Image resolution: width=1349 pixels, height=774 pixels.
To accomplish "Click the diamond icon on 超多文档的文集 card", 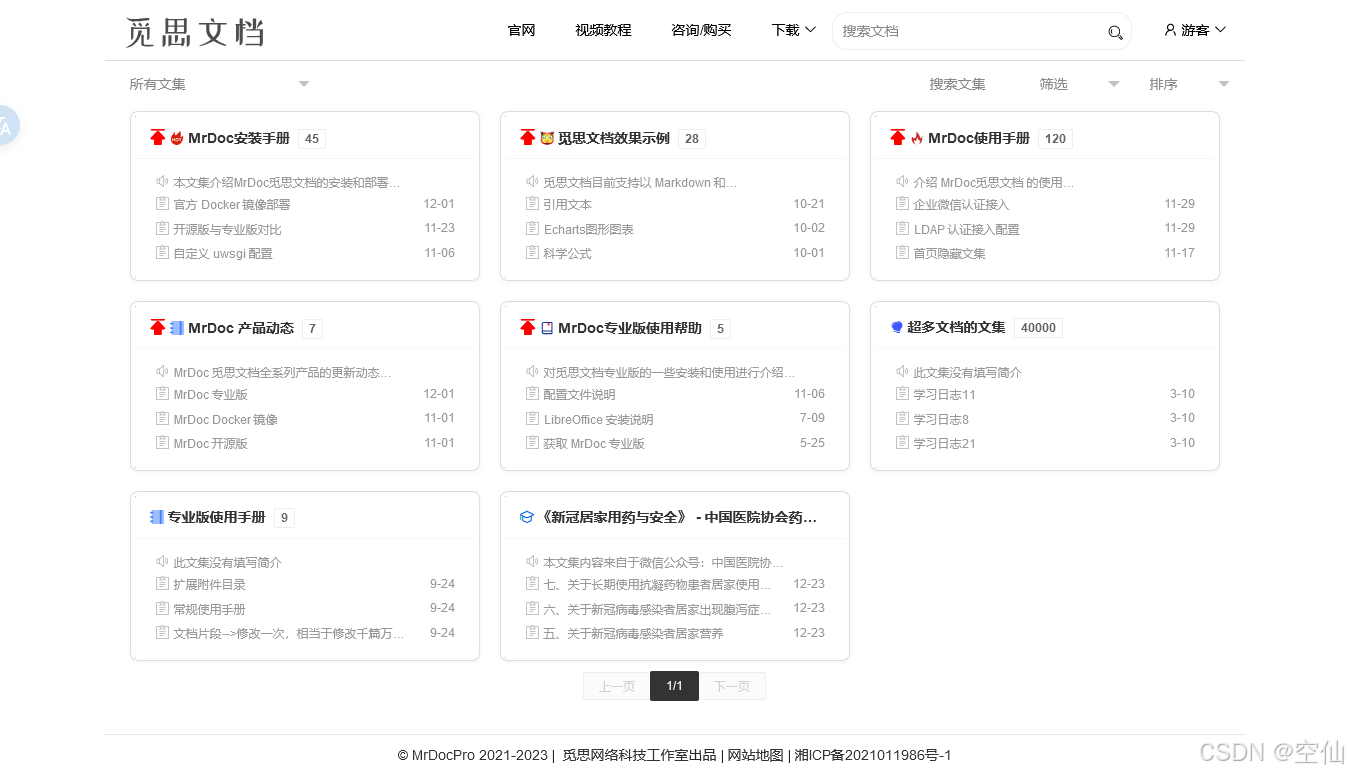I will click(x=896, y=327).
